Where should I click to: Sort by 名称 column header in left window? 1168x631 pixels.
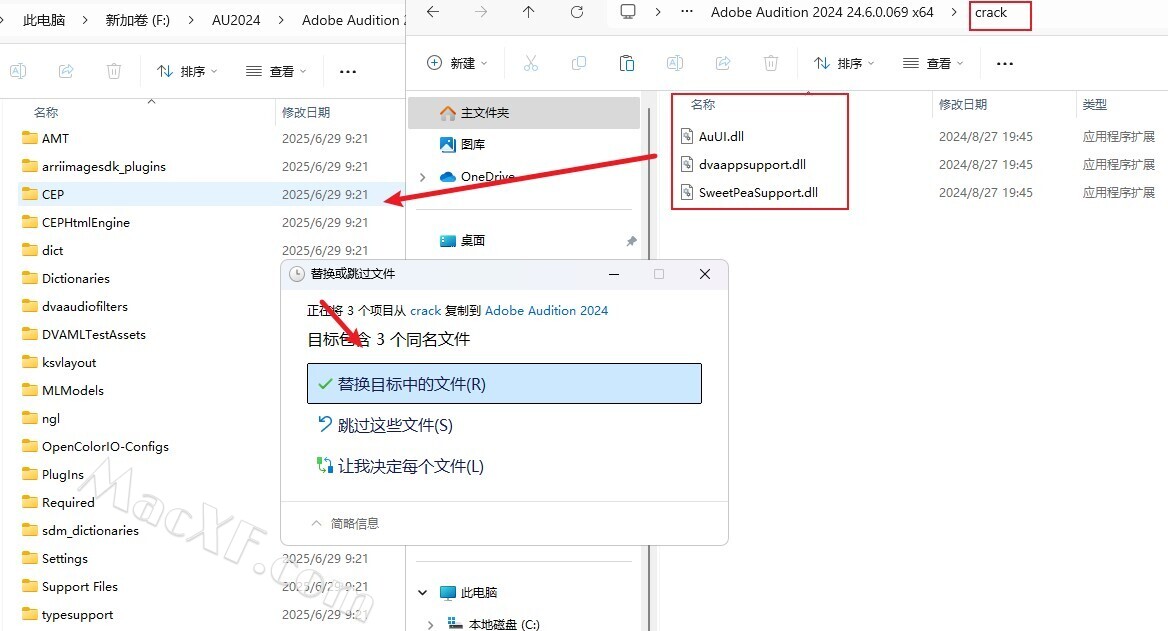pyautogui.click(x=45, y=112)
